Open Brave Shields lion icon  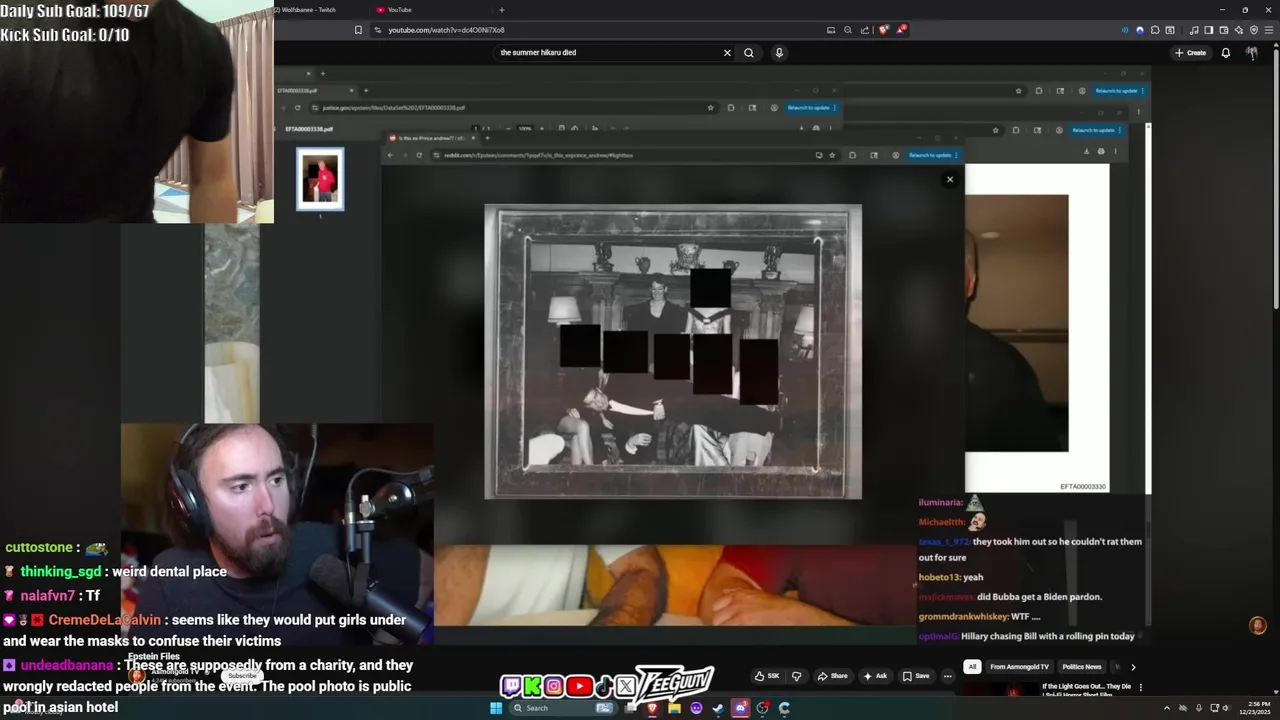(x=884, y=30)
